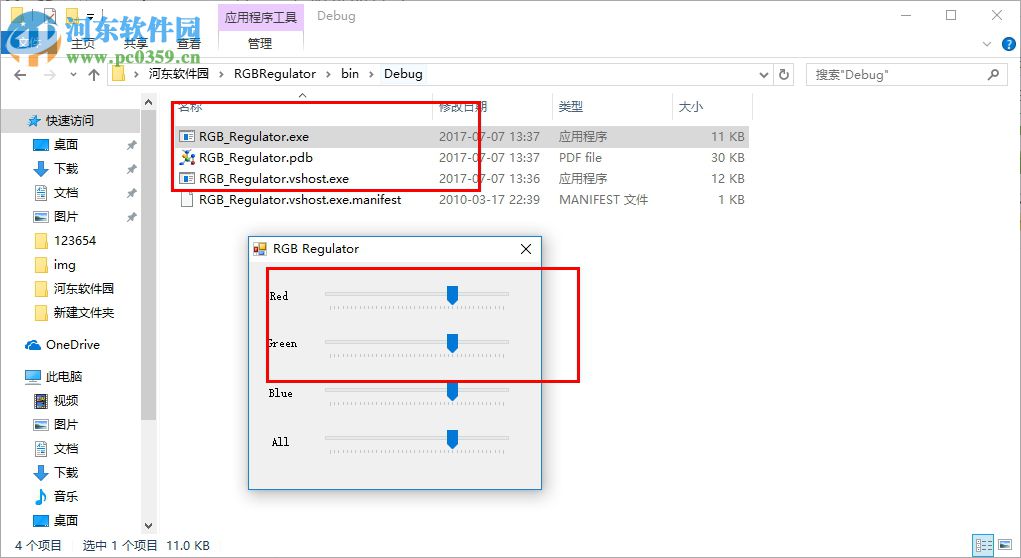Expand the address bar history dropdown
The height and width of the screenshot is (558, 1021).
(x=764, y=75)
